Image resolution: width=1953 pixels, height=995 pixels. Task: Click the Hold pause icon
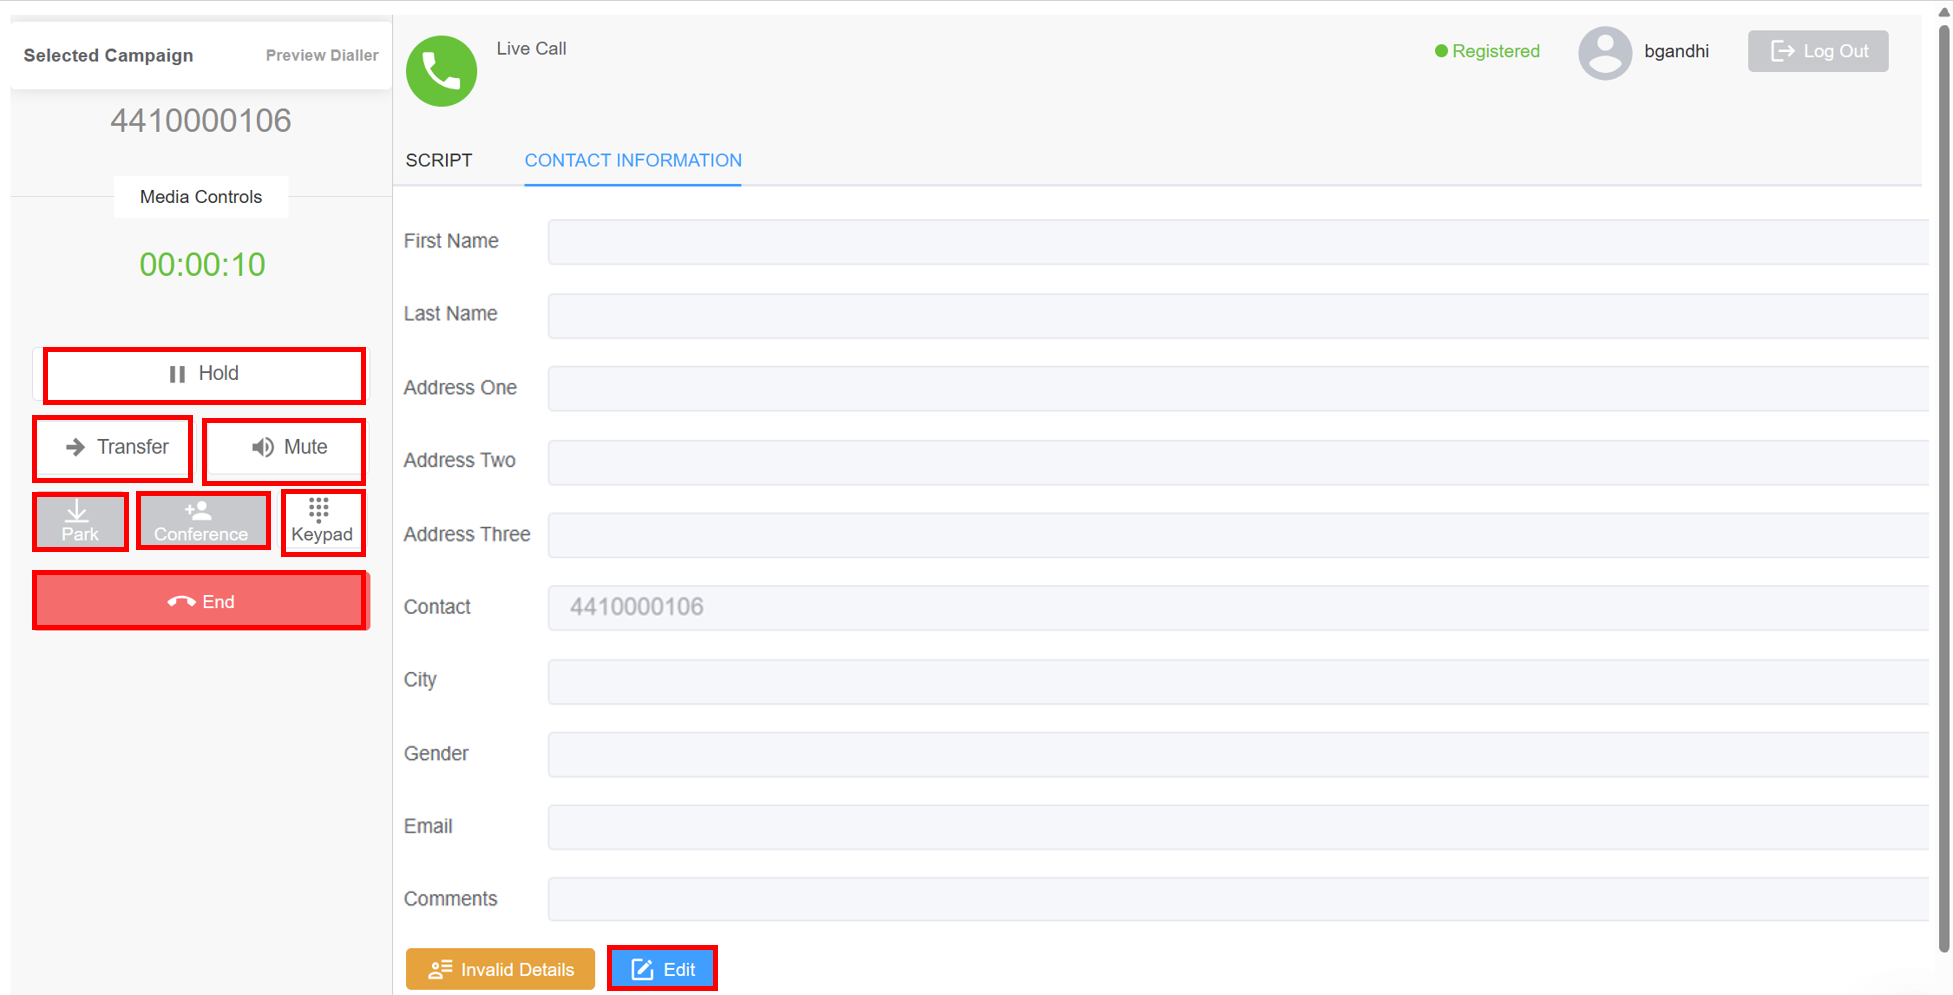click(x=176, y=373)
